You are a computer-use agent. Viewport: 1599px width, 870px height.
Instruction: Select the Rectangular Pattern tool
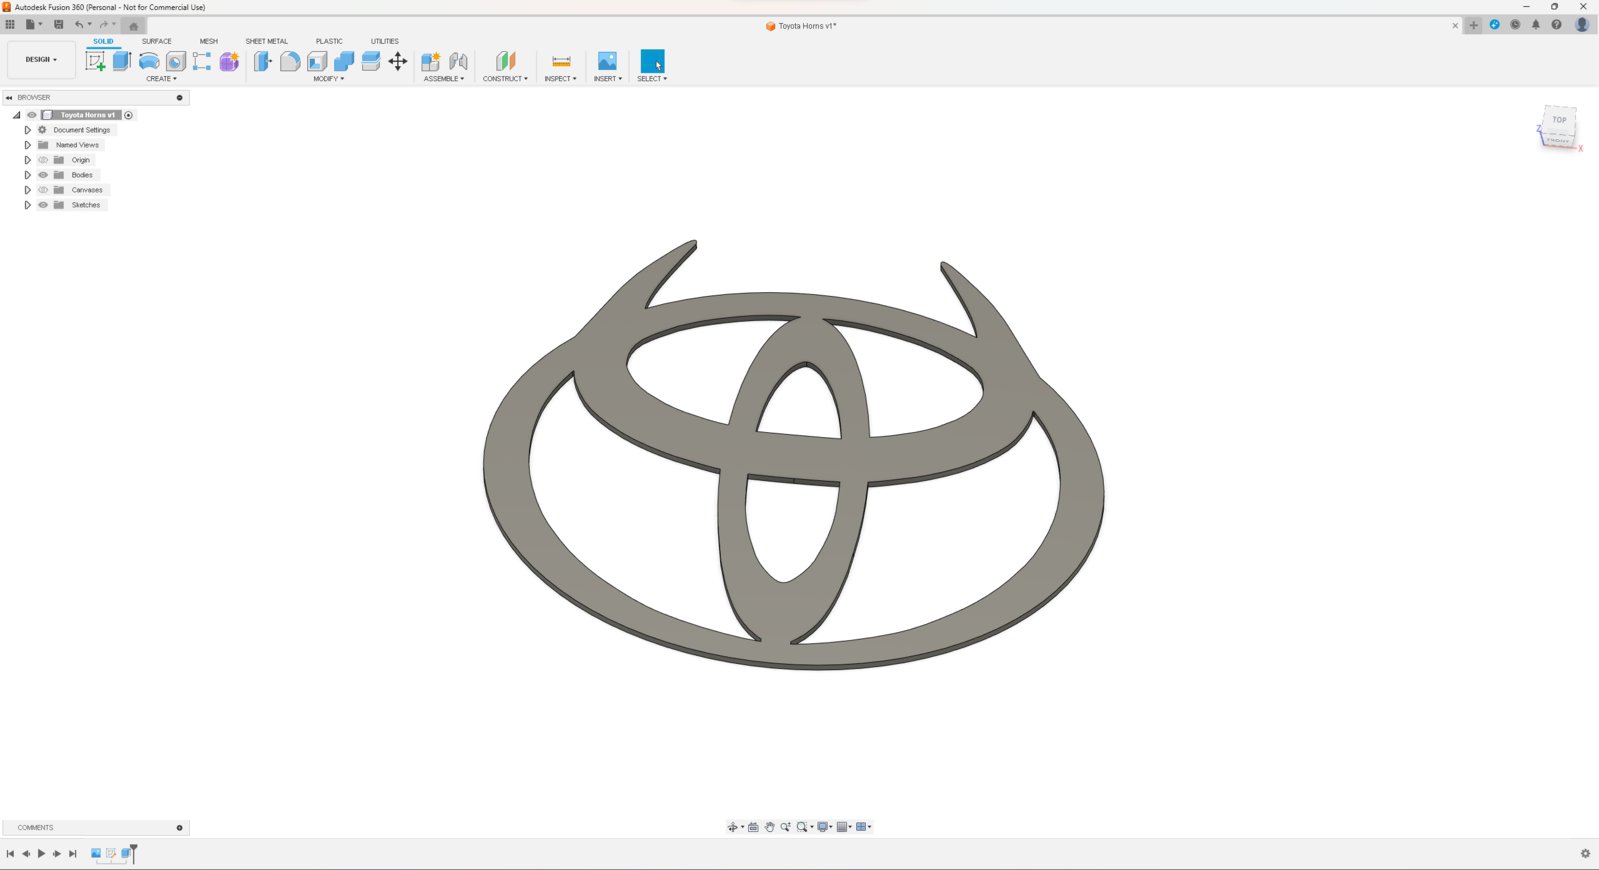(x=202, y=61)
